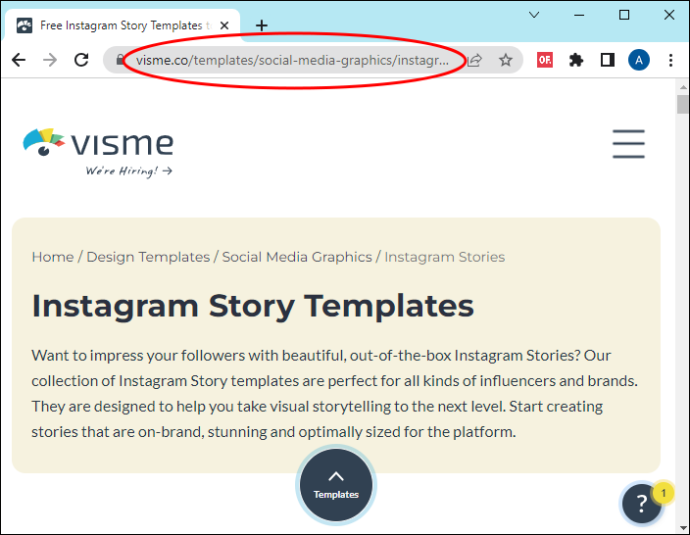The height and width of the screenshot is (535, 690).
Task: Open the Extensions puzzle piece menu
Action: pyautogui.click(x=576, y=60)
